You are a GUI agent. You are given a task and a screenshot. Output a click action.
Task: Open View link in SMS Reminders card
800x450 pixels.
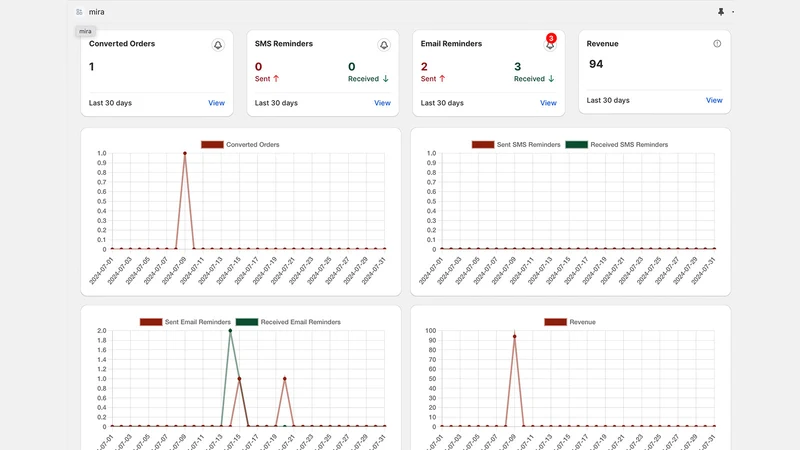382,103
